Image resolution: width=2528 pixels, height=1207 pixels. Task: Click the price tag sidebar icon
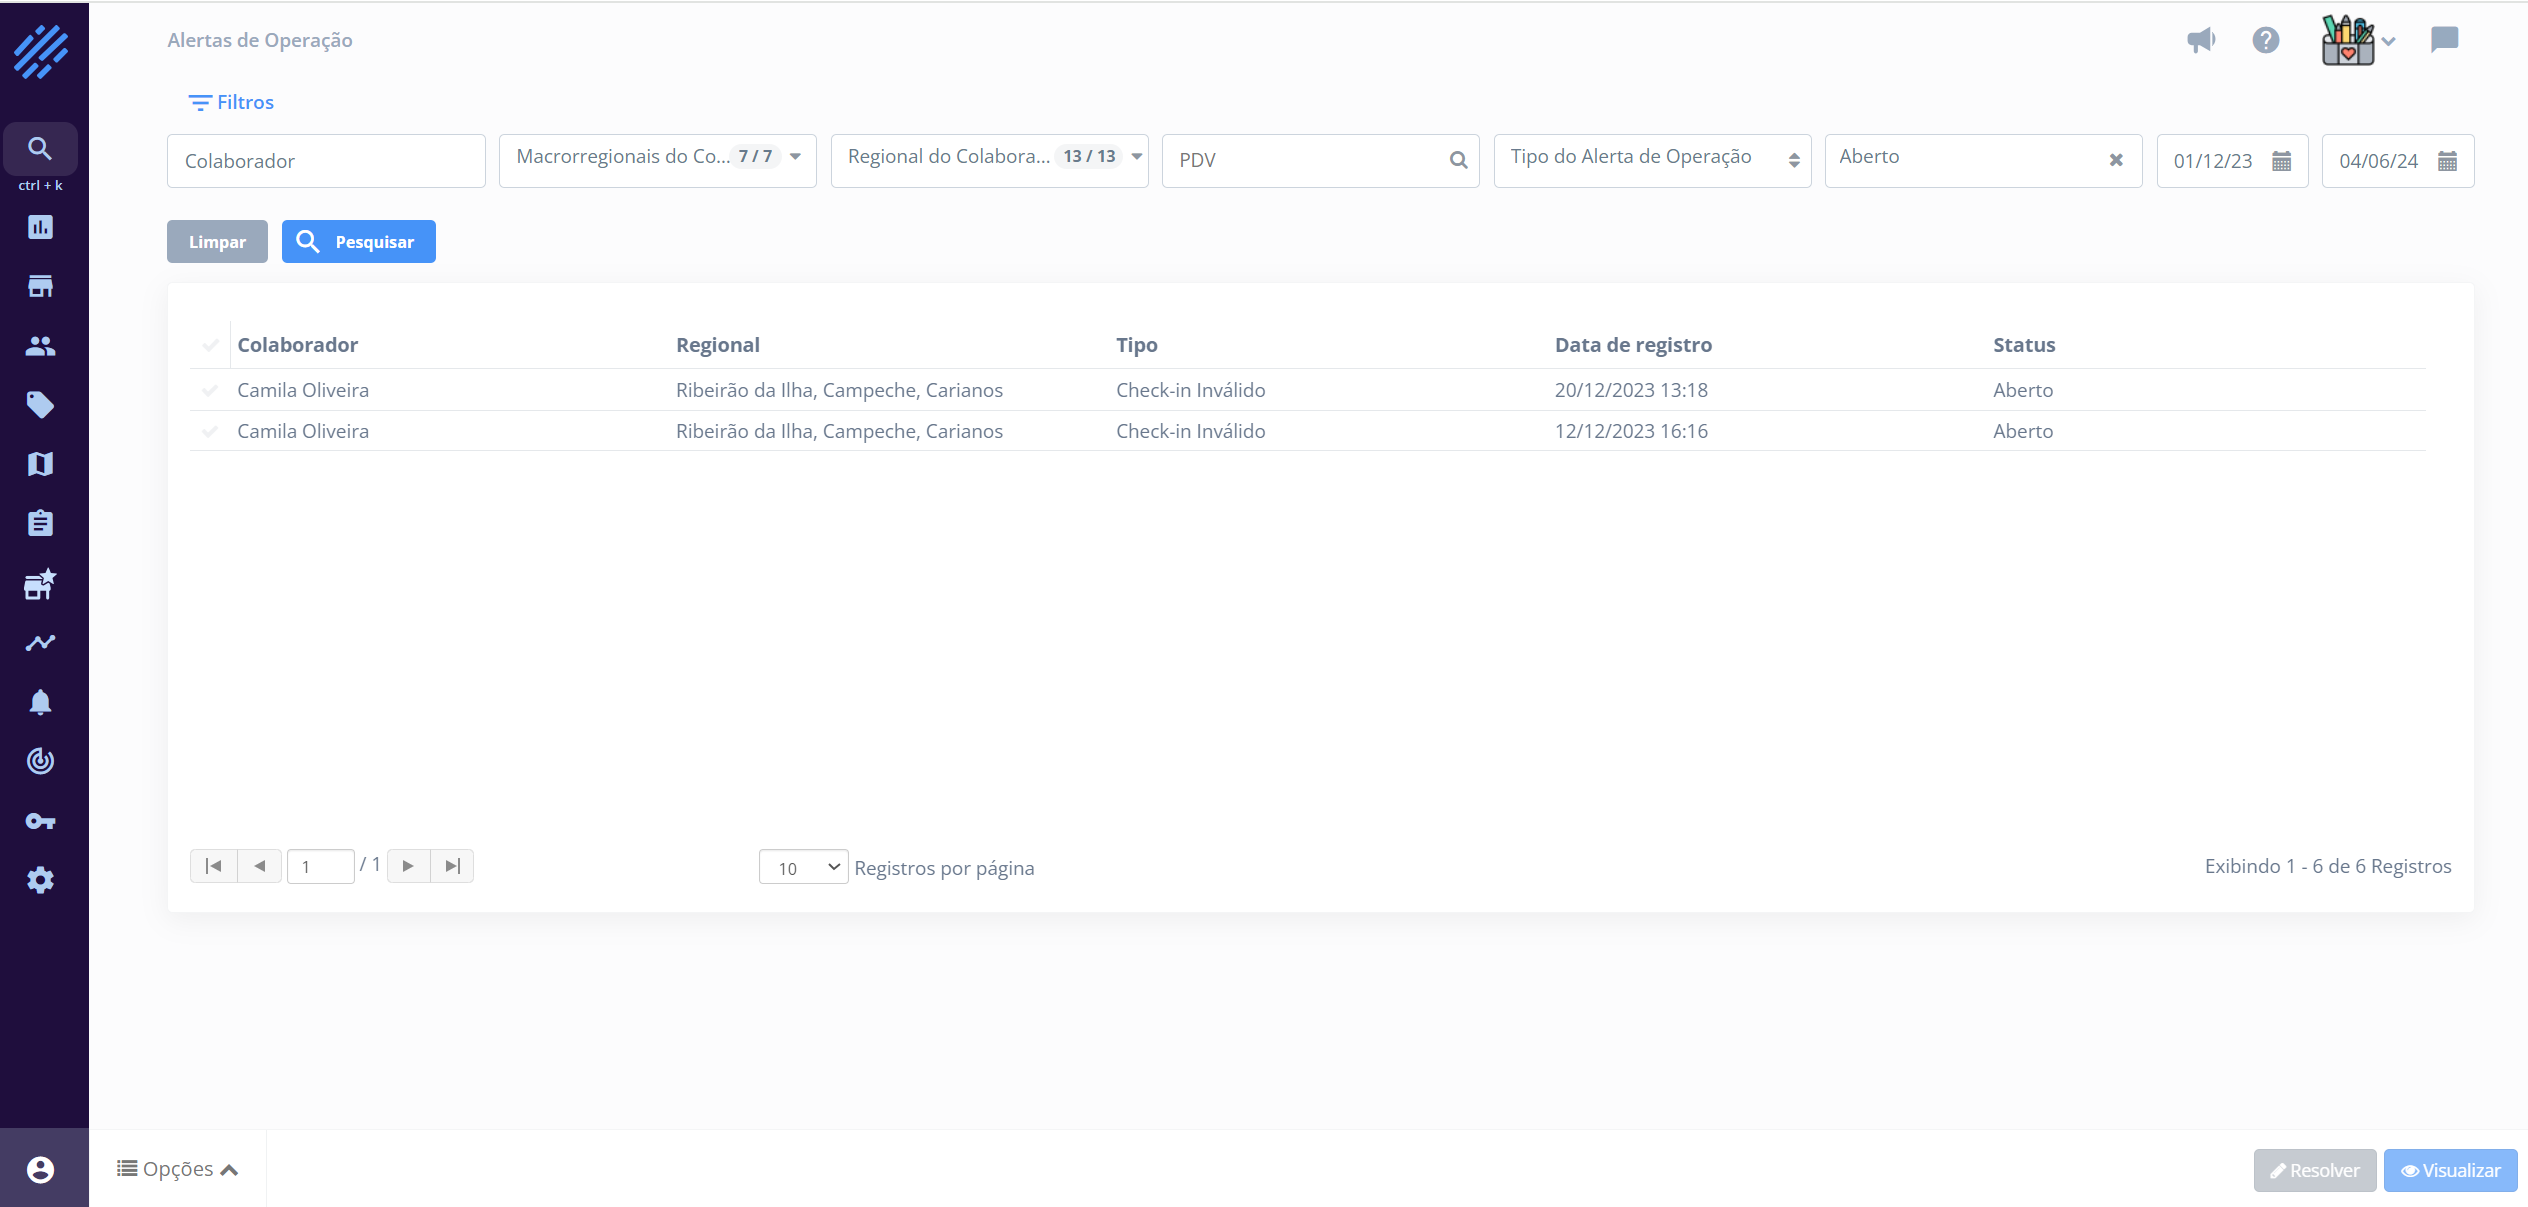(x=40, y=405)
